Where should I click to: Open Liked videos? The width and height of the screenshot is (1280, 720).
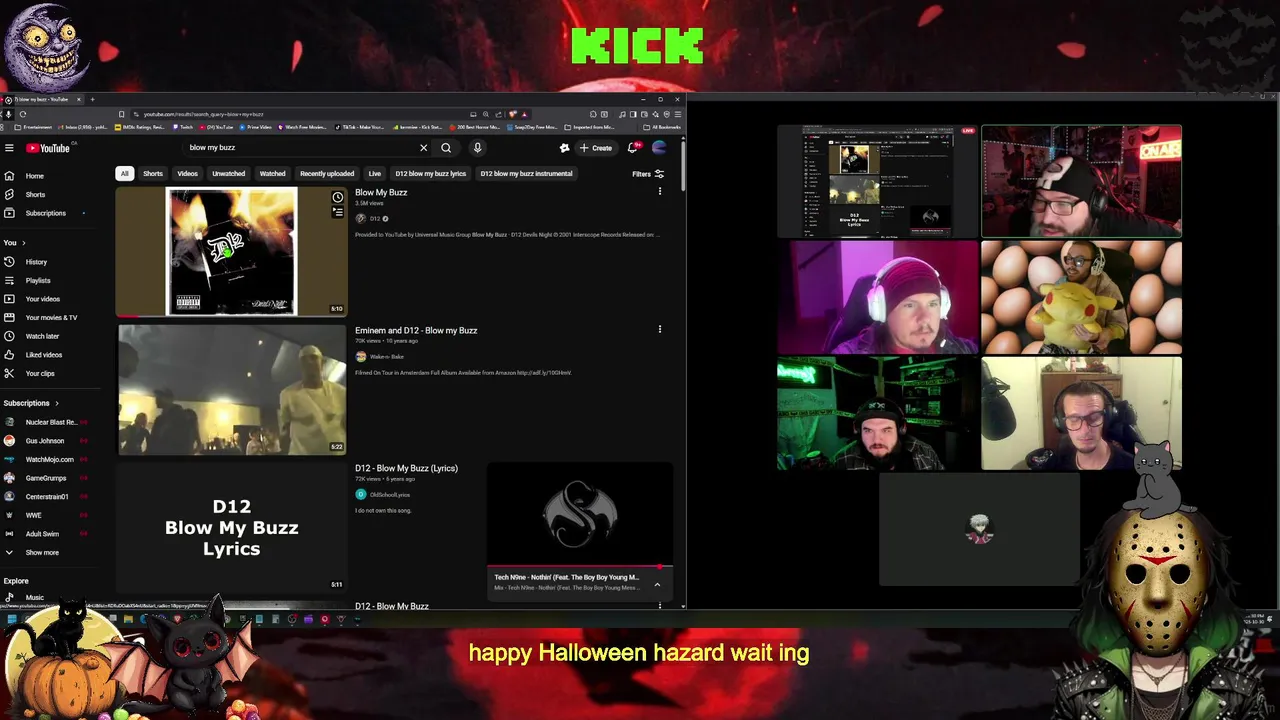pos(43,354)
